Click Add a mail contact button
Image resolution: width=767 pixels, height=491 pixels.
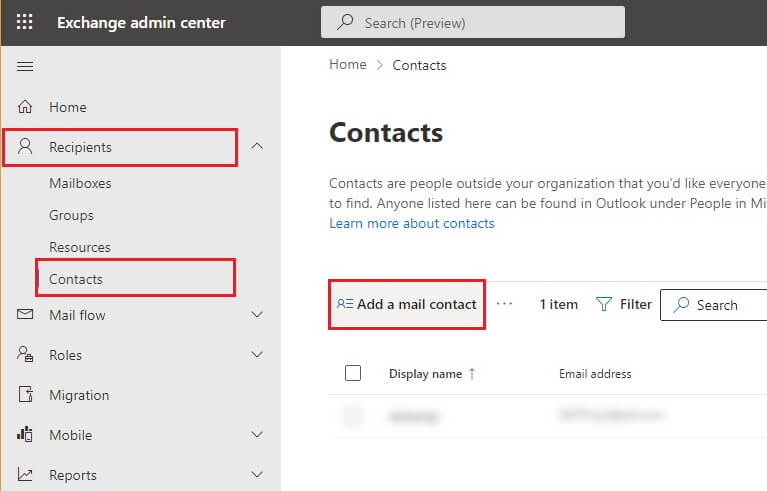(x=407, y=304)
